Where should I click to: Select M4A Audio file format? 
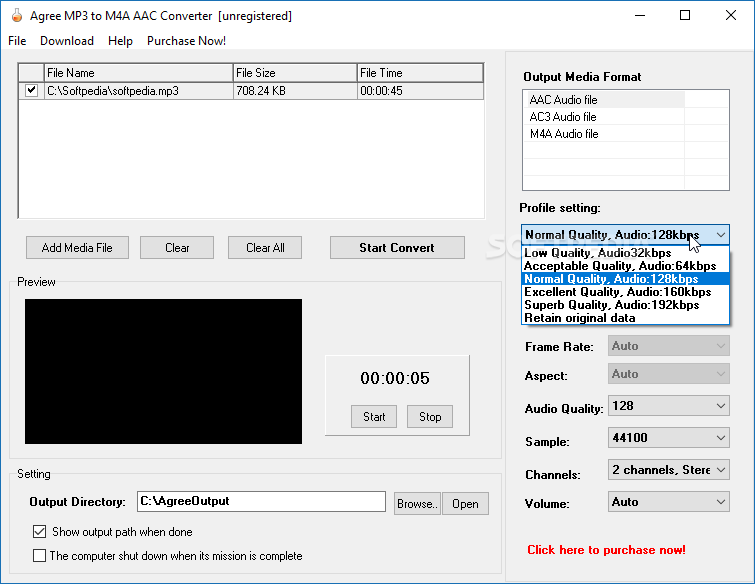coord(604,133)
